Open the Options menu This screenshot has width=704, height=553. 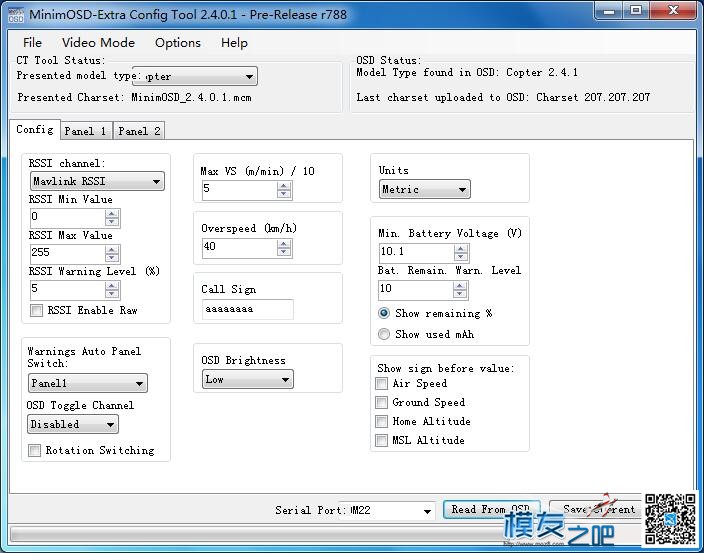tap(178, 43)
